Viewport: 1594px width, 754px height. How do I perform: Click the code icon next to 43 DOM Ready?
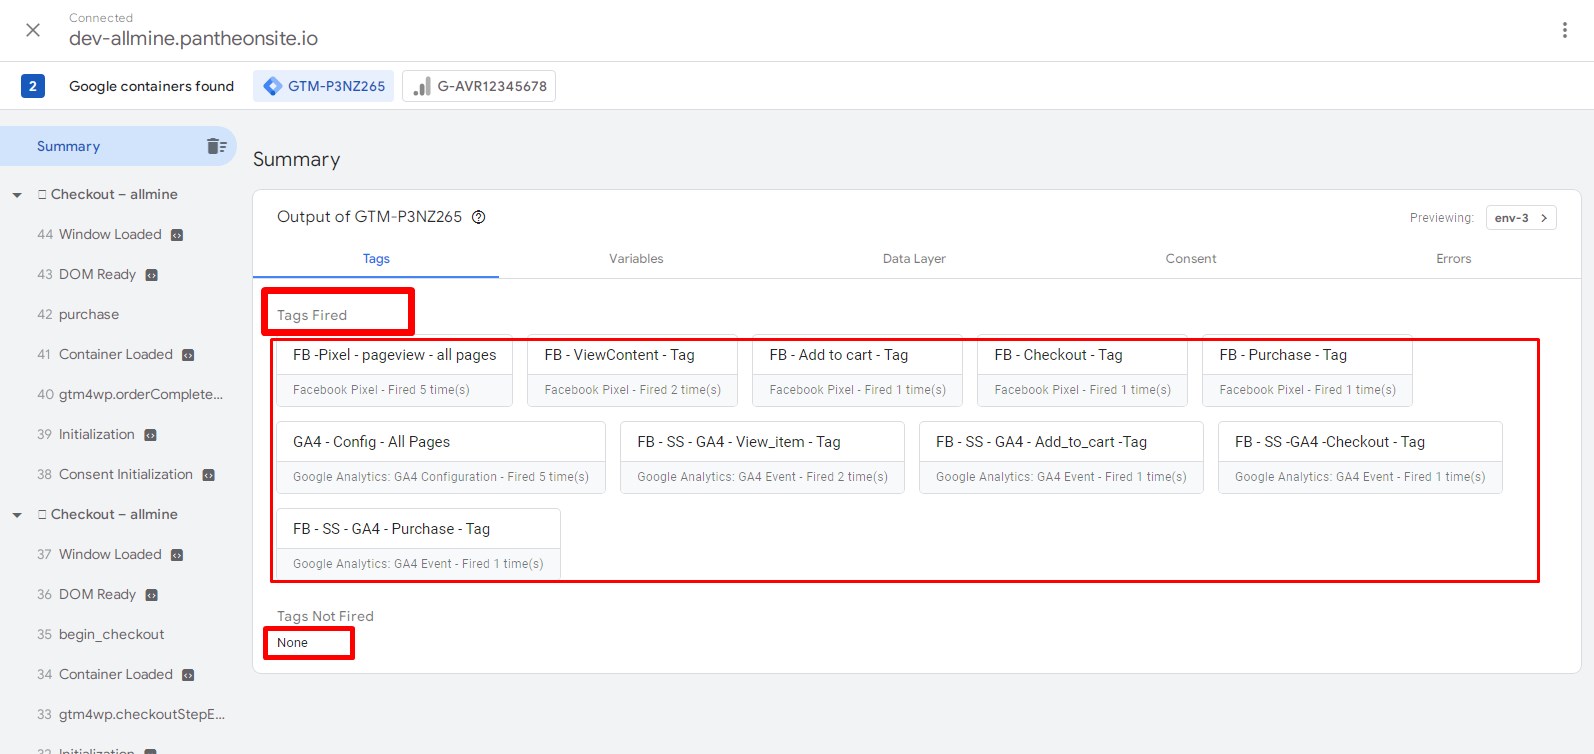[152, 275]
